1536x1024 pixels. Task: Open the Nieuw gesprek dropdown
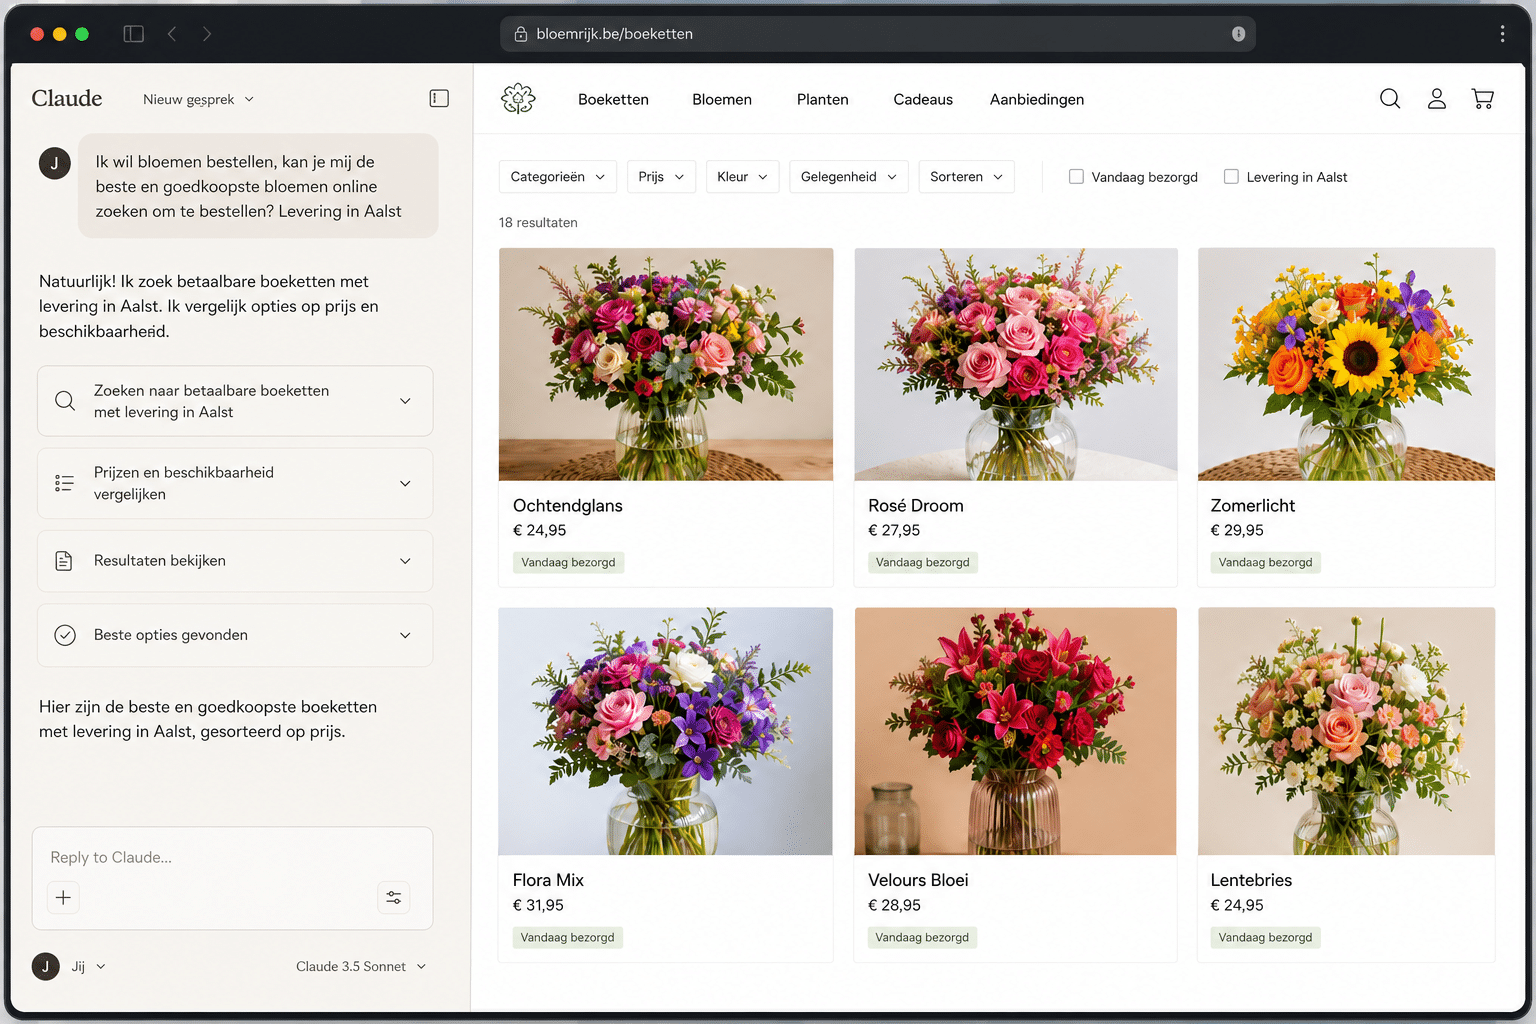198,99
